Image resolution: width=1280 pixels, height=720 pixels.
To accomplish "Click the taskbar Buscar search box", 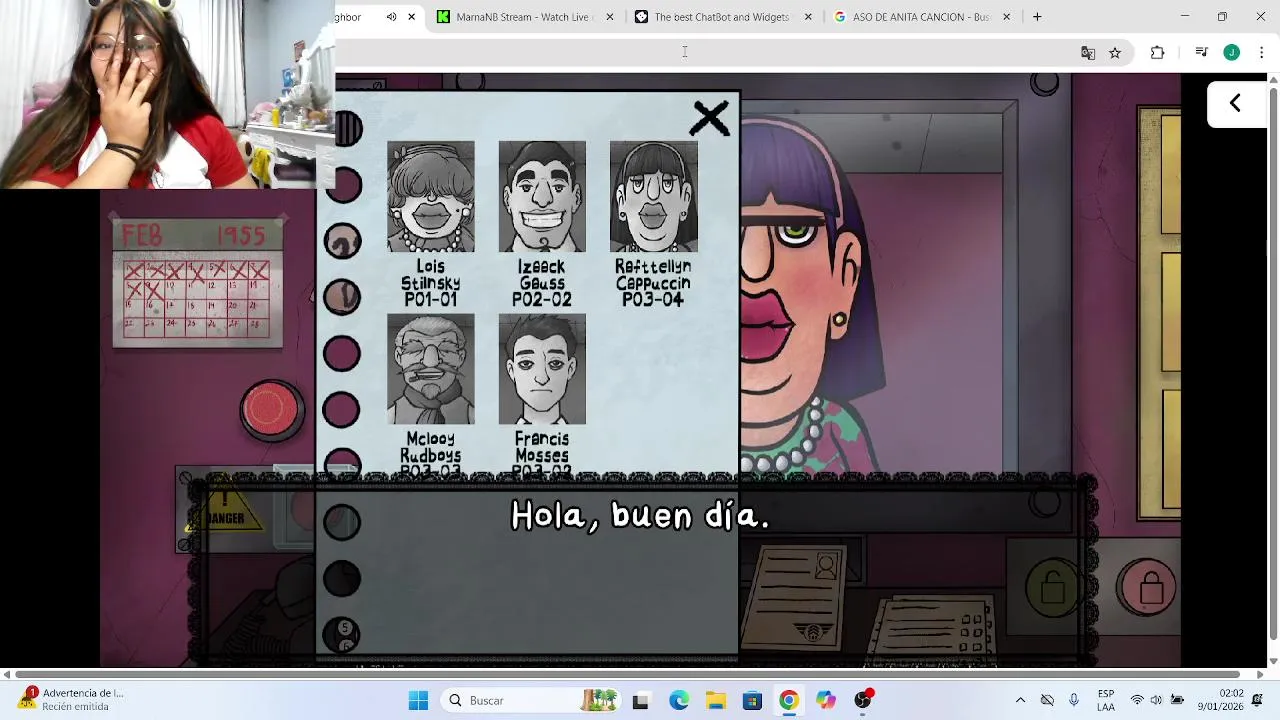I will [x=532, y=700].
